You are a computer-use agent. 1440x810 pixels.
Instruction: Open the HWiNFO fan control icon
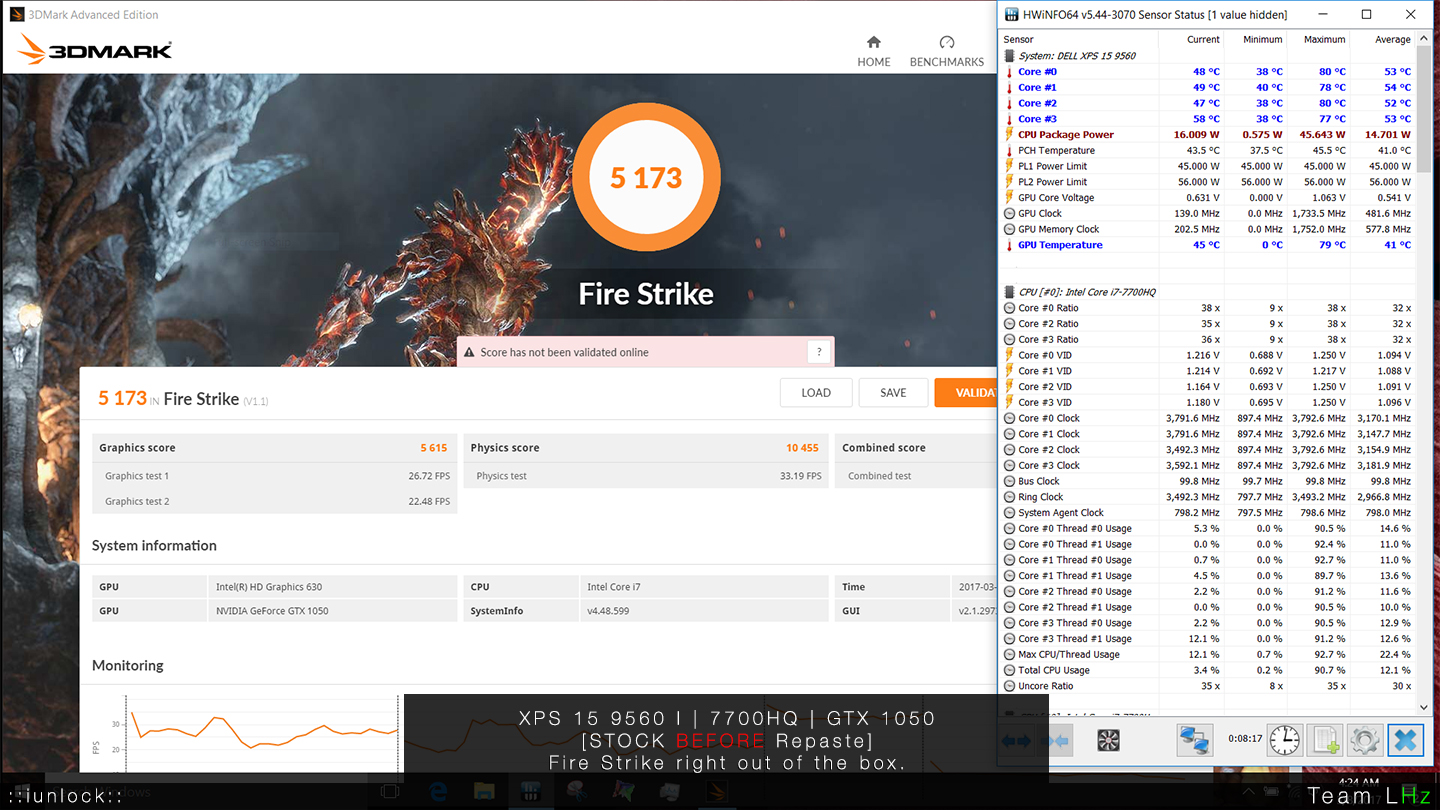point(1108,740)
